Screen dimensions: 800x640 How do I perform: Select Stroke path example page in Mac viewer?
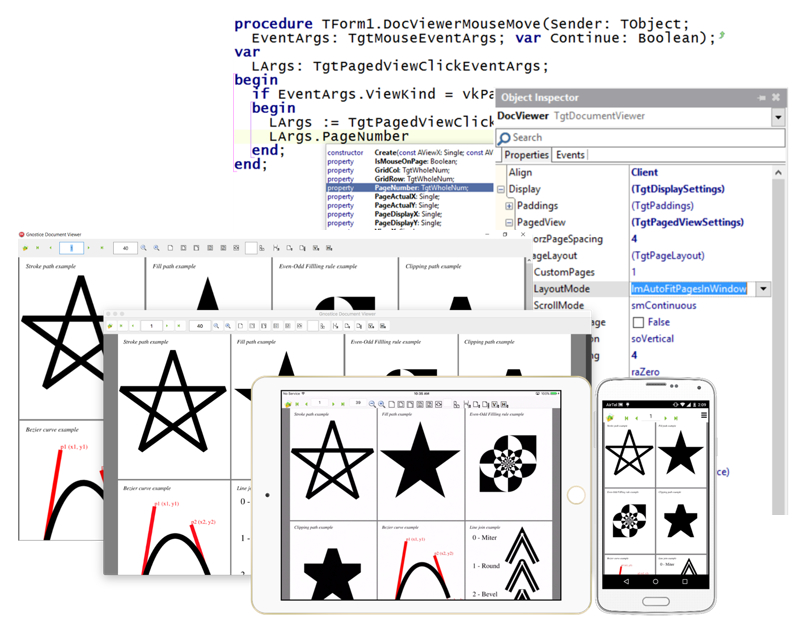(174, 406)
